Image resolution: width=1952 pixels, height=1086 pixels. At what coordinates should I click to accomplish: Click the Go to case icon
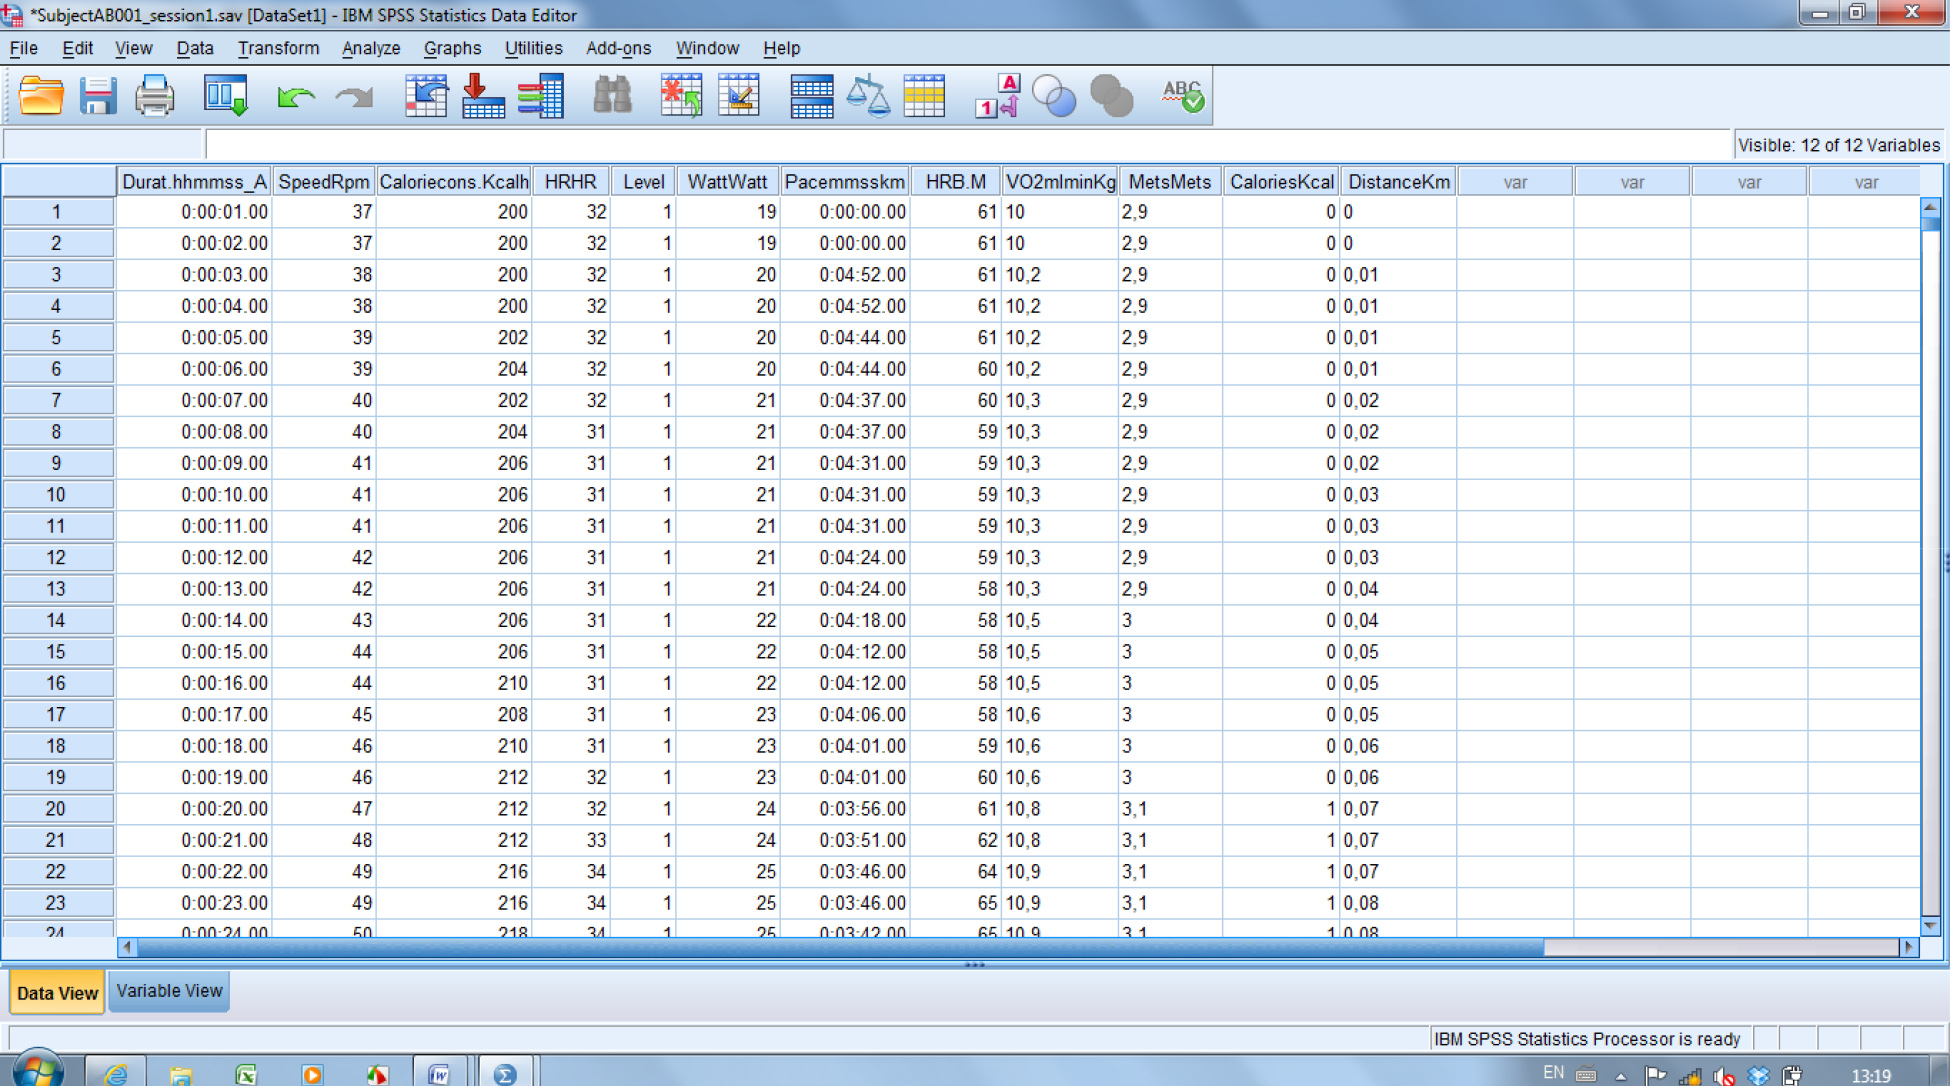(x=426, y=96)
